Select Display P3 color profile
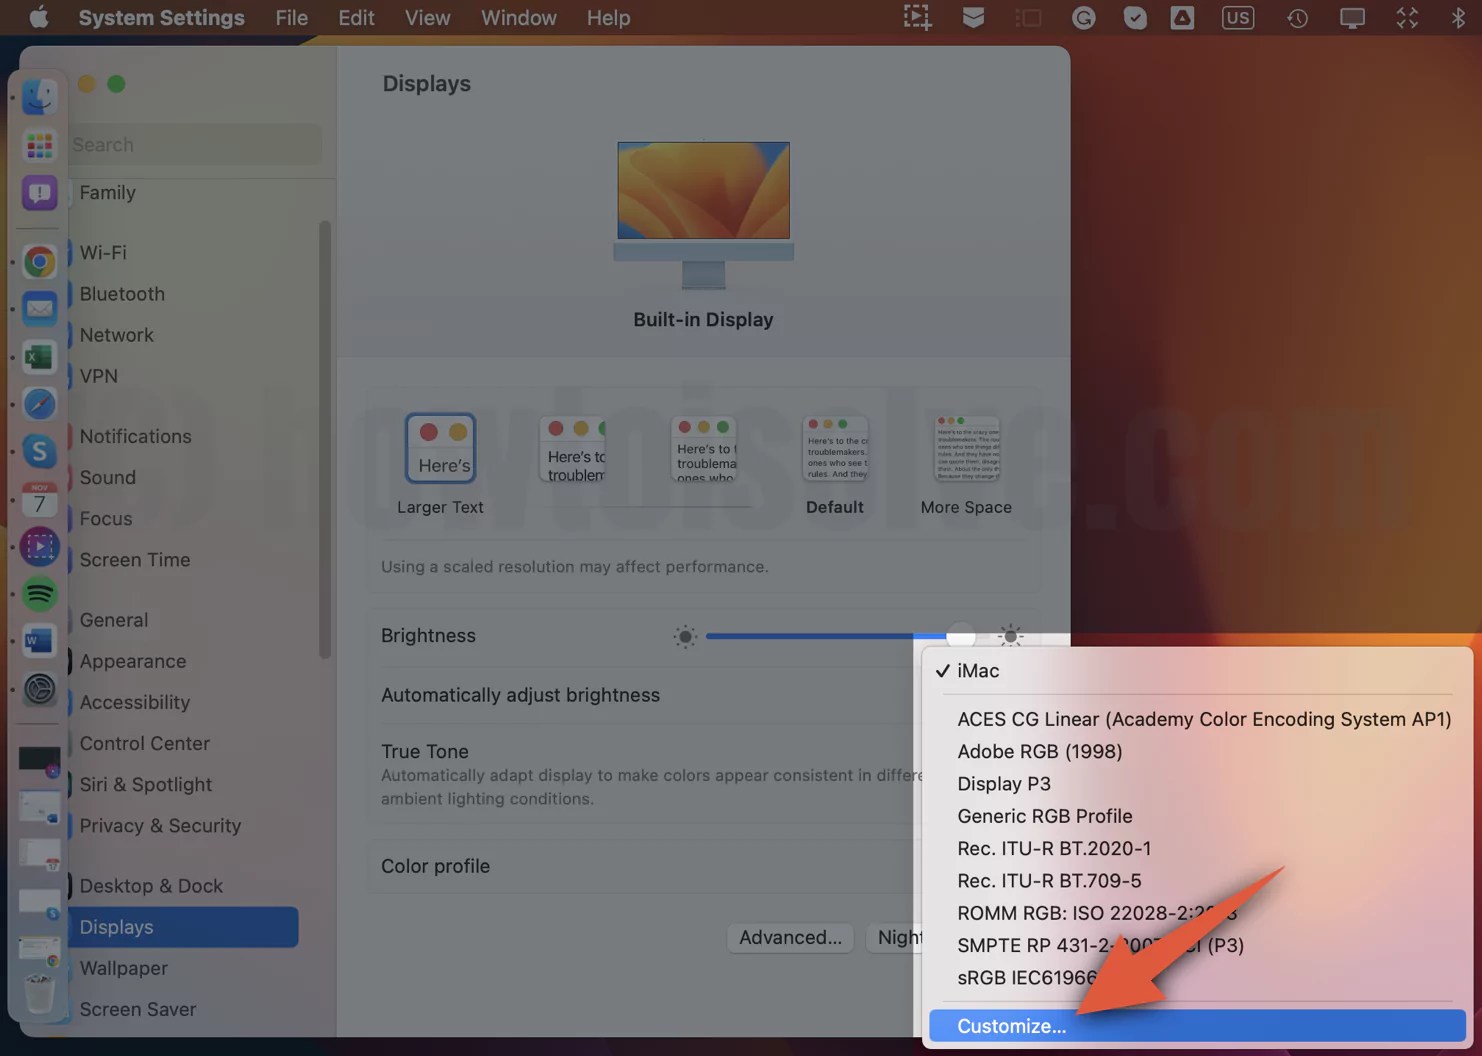 (x=1003, y=783)
